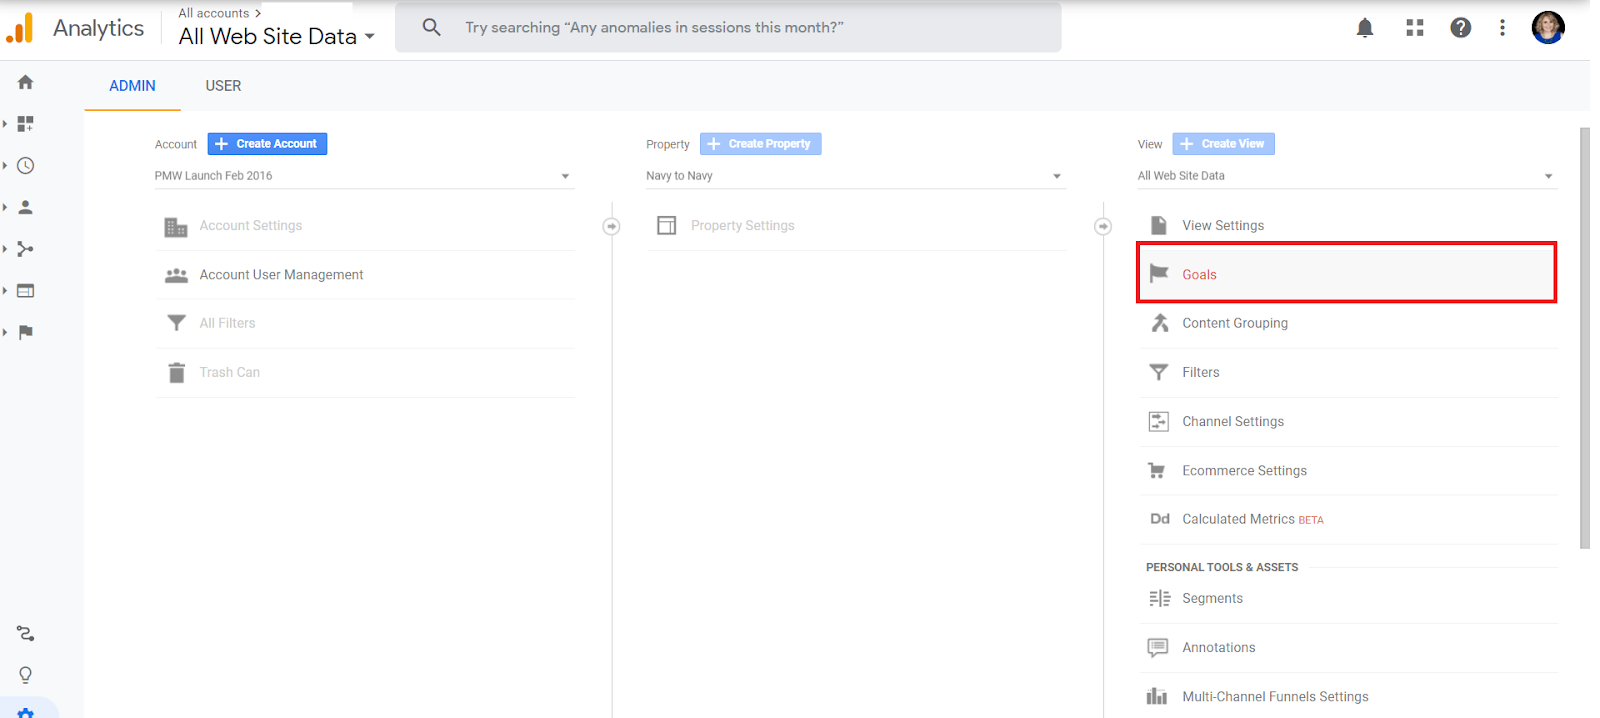Image resolution: width=1600 pixels, height=718 pixels.
Task: Open the All Web Site Data header selector
Action: [277, 36]
